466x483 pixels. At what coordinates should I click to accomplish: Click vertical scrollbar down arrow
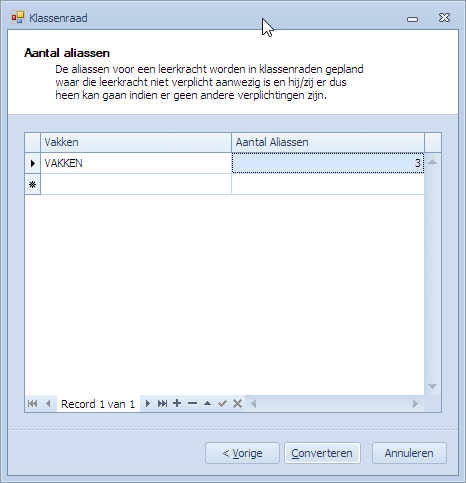pyautogui.click(x=432, y=387)
